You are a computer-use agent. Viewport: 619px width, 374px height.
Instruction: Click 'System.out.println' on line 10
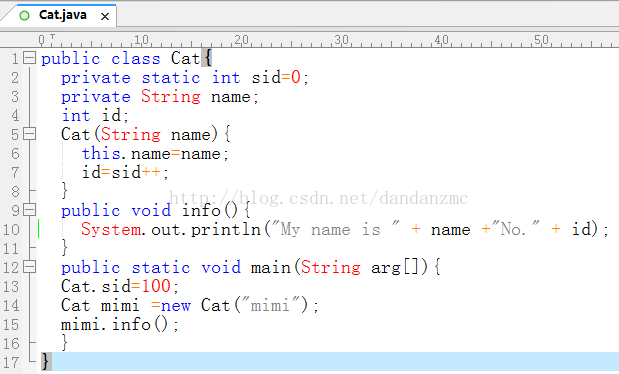tap(171, 229)
